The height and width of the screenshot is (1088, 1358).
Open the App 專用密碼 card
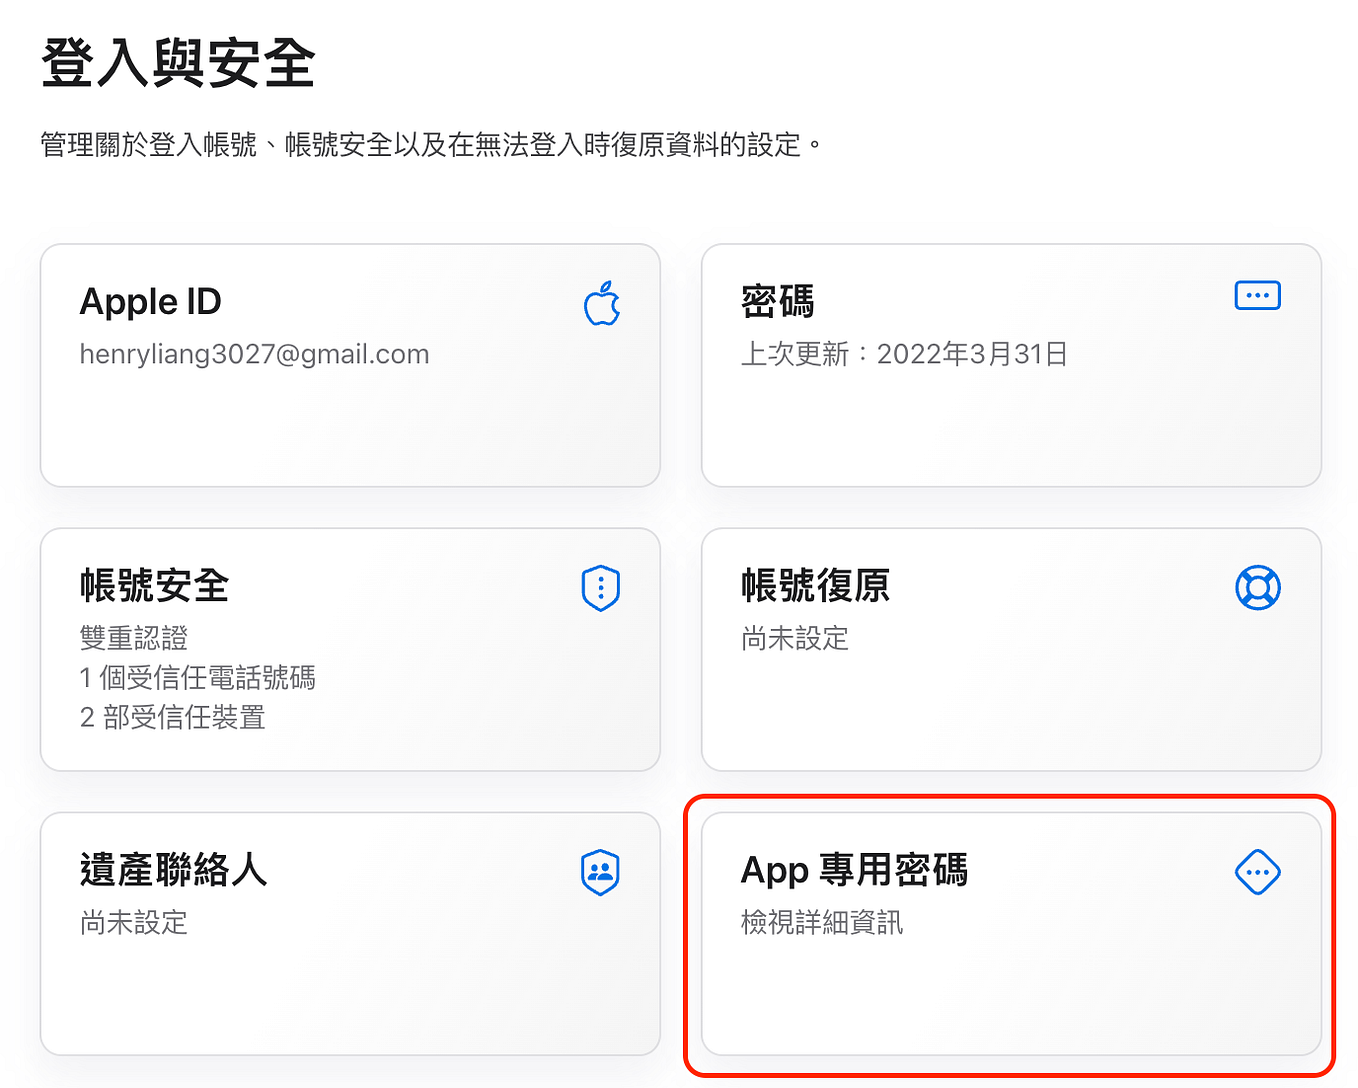pyautogui.click(x=1011, y=933)
